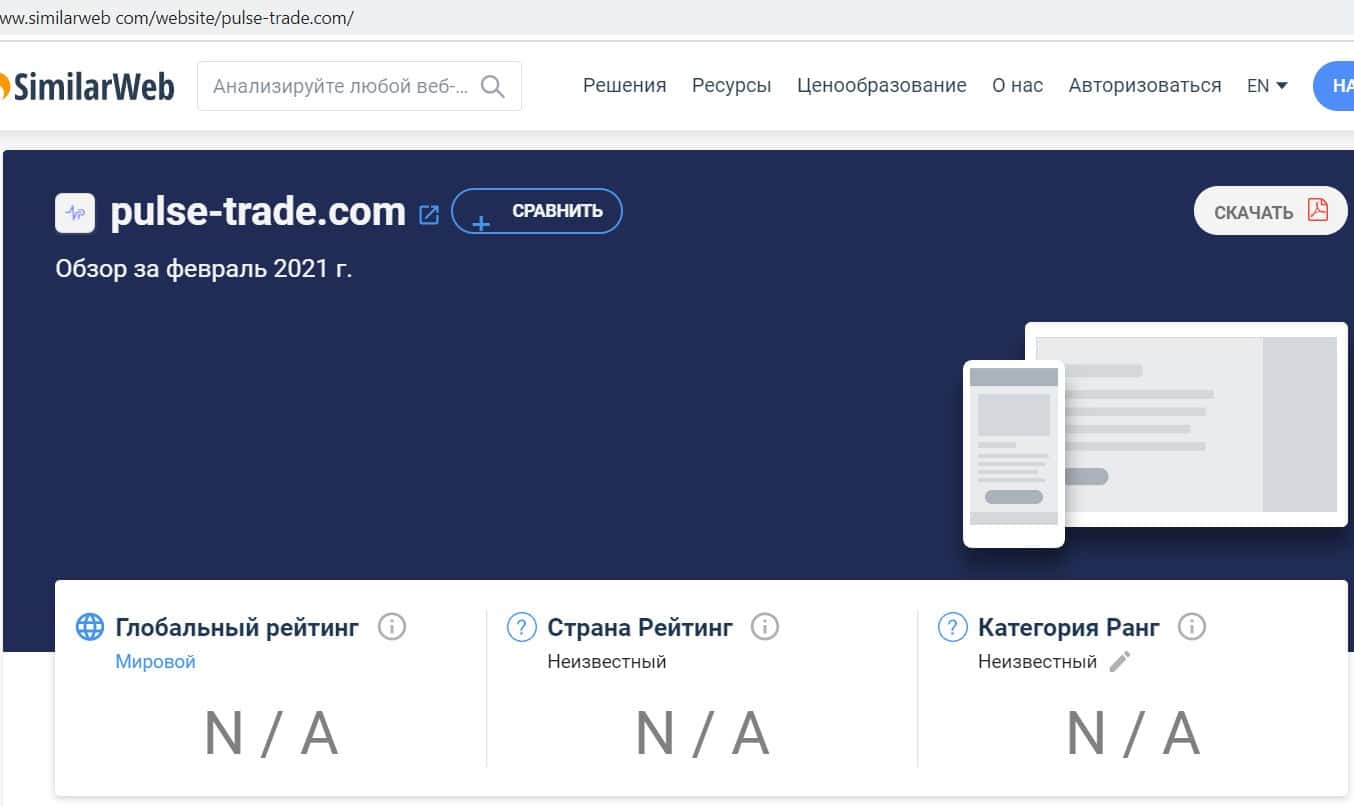
Task: Click the text Обзор за февраль 2021 г.
Action: (204, 269)
